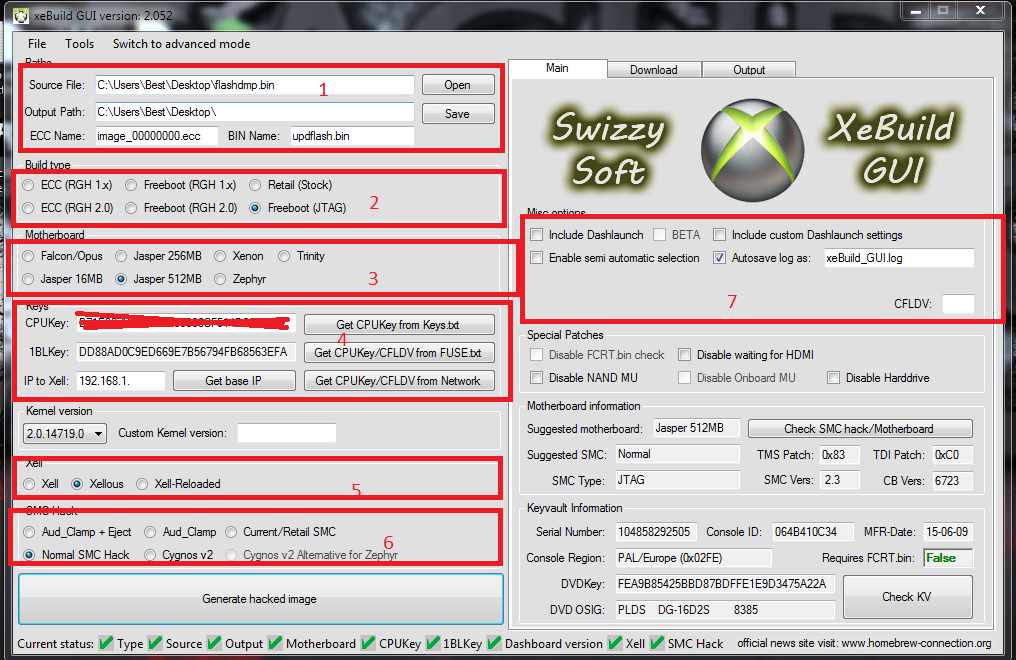Choose Xenon motherboard
The image size is (1016, 660).
[x=239, y=256]
